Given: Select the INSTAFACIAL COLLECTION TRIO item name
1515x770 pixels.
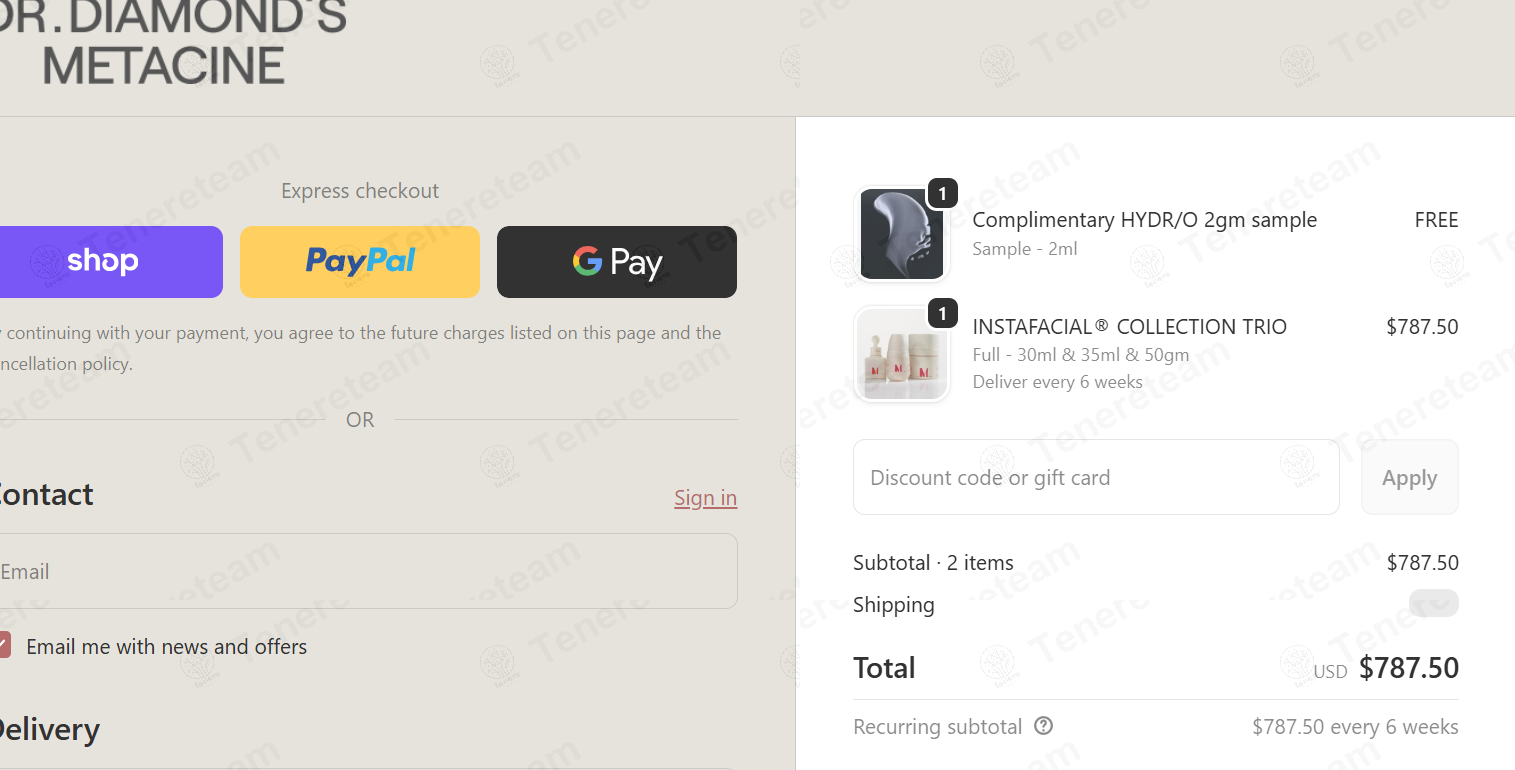Looking at the screenshot, I should pos(1130,327).
